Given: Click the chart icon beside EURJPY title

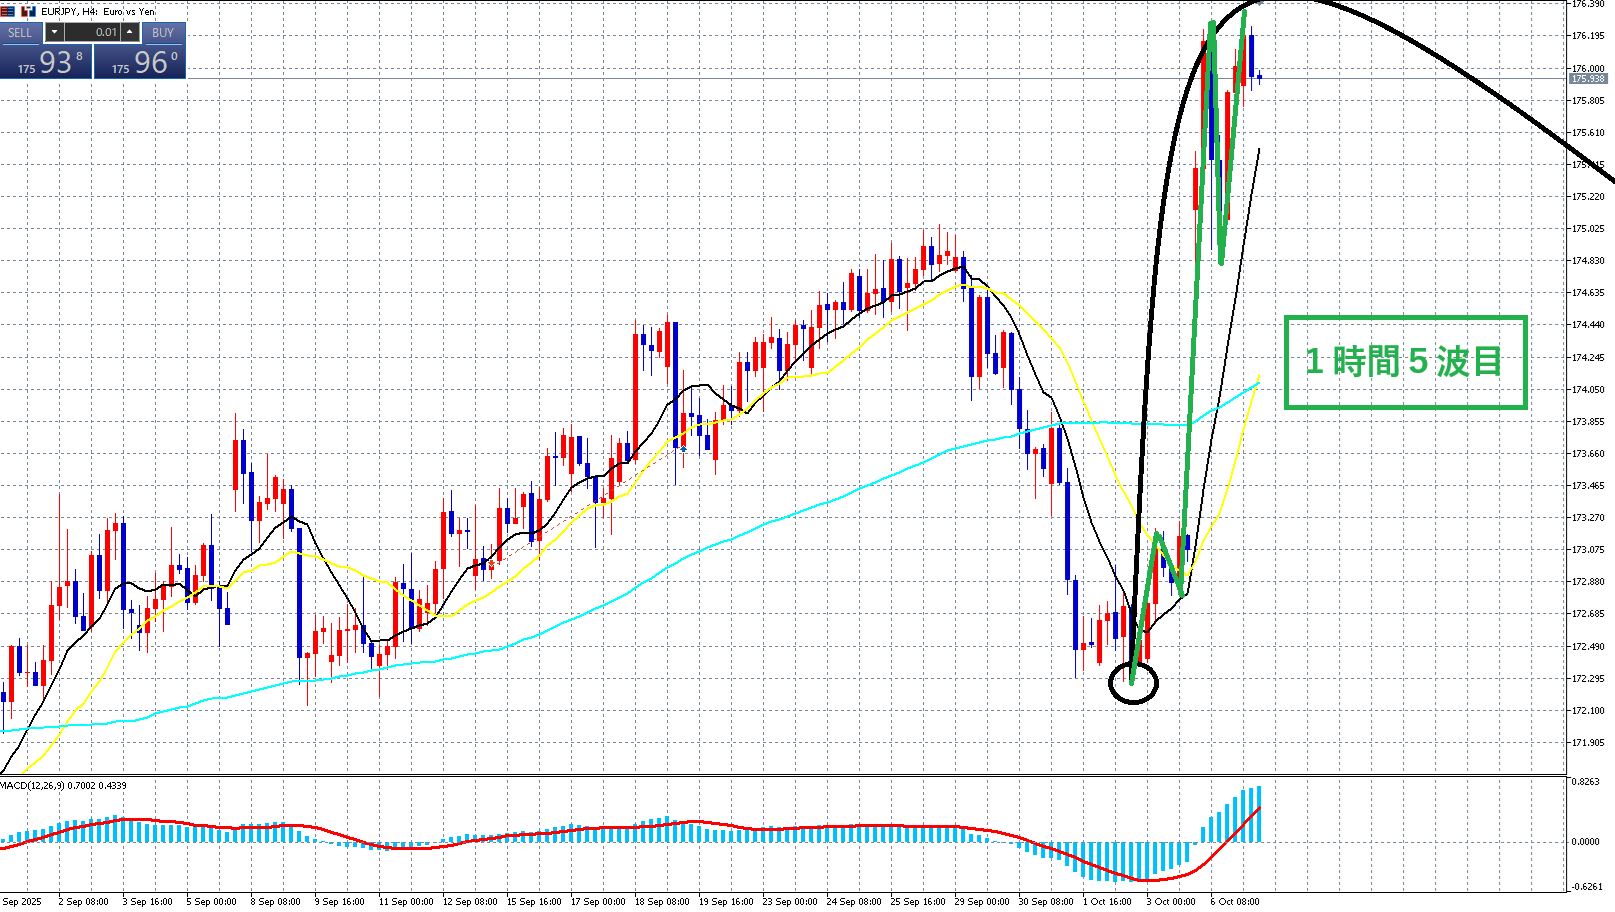Looking at the screenshot, I should click(x=28, y=11).
